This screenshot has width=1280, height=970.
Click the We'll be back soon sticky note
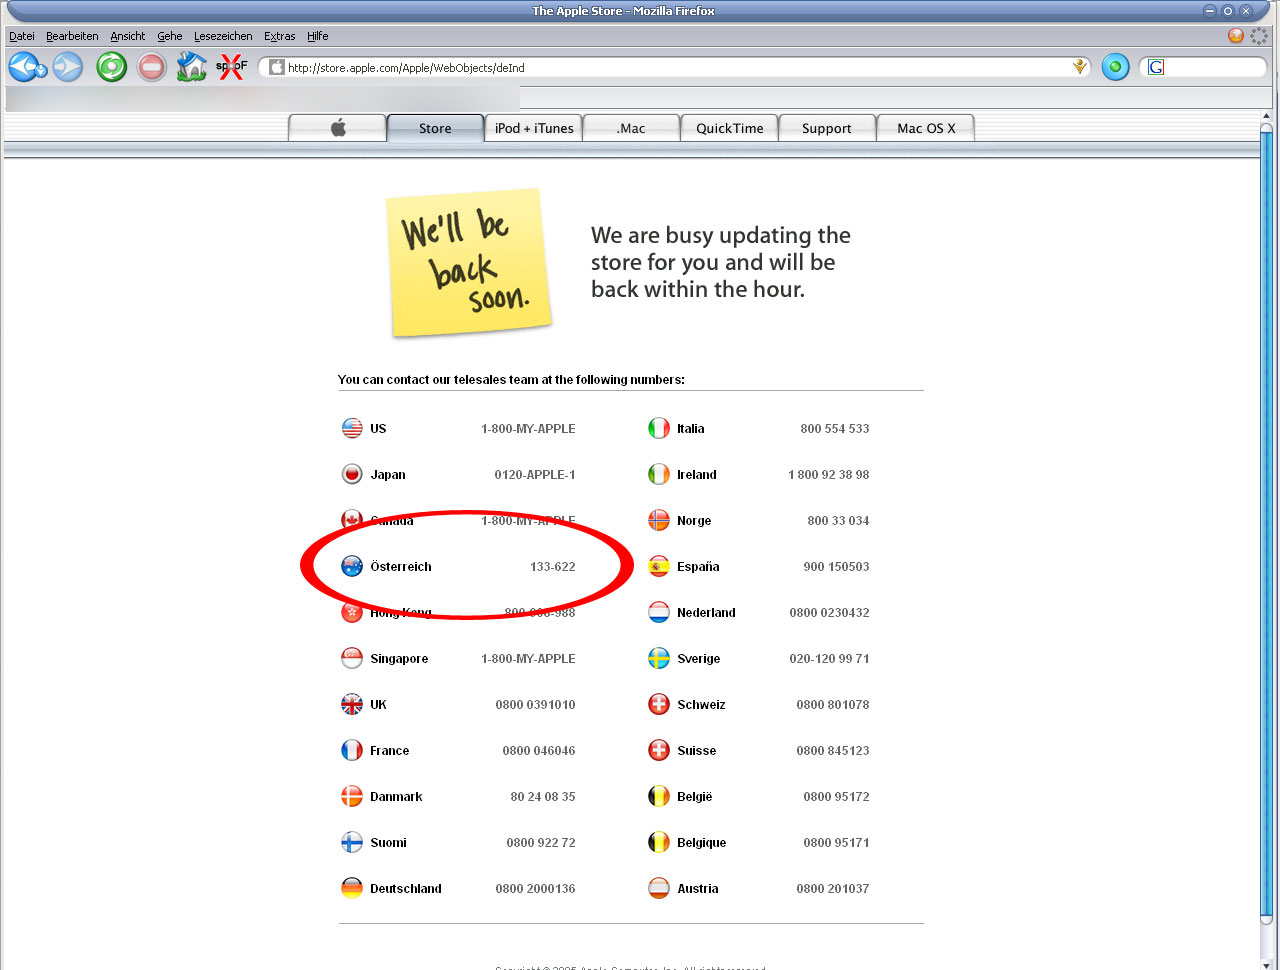coord(468,262)
